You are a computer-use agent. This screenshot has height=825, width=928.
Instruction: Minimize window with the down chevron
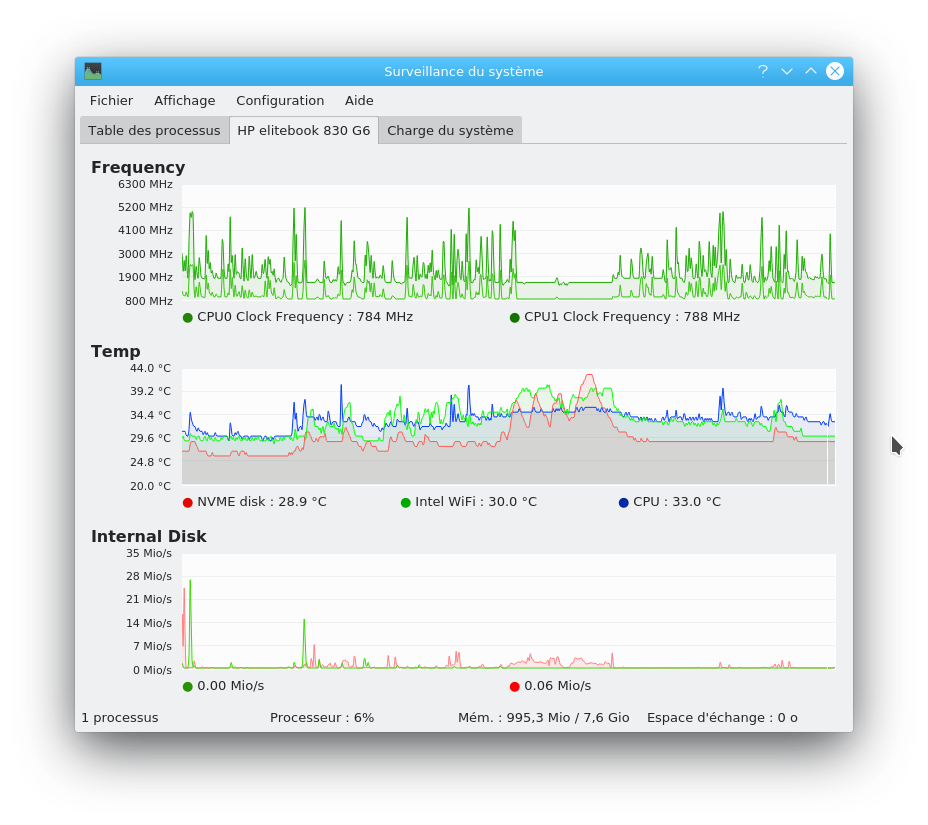coord(787,72)
